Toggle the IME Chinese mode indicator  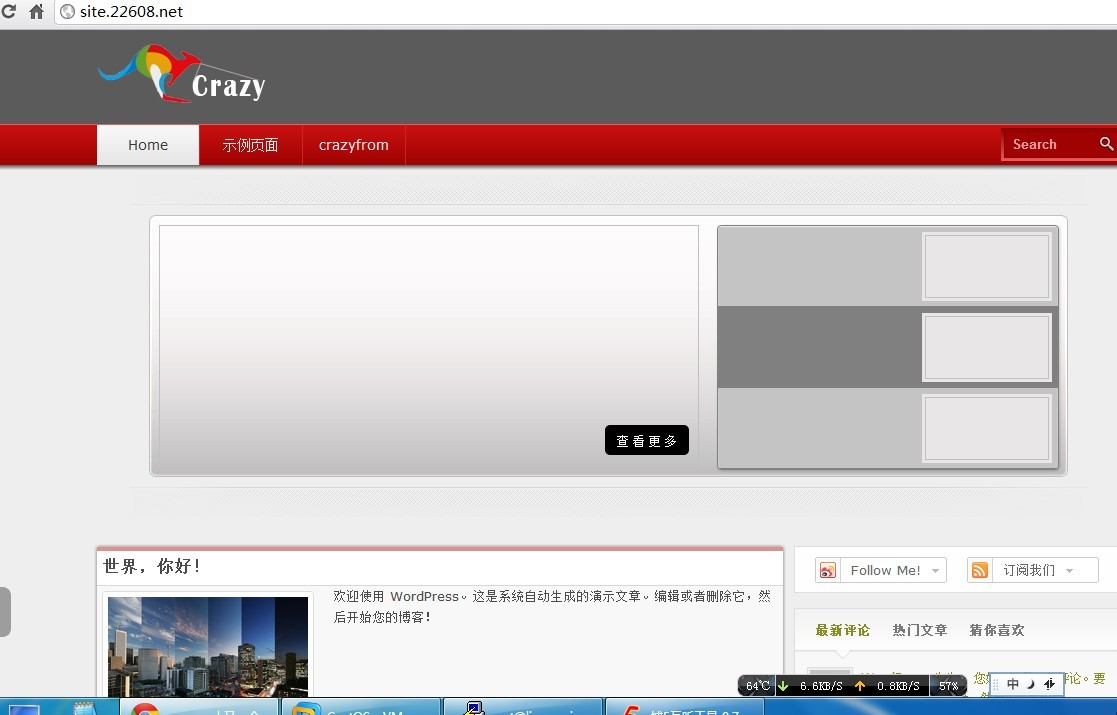pos(1013,684)
